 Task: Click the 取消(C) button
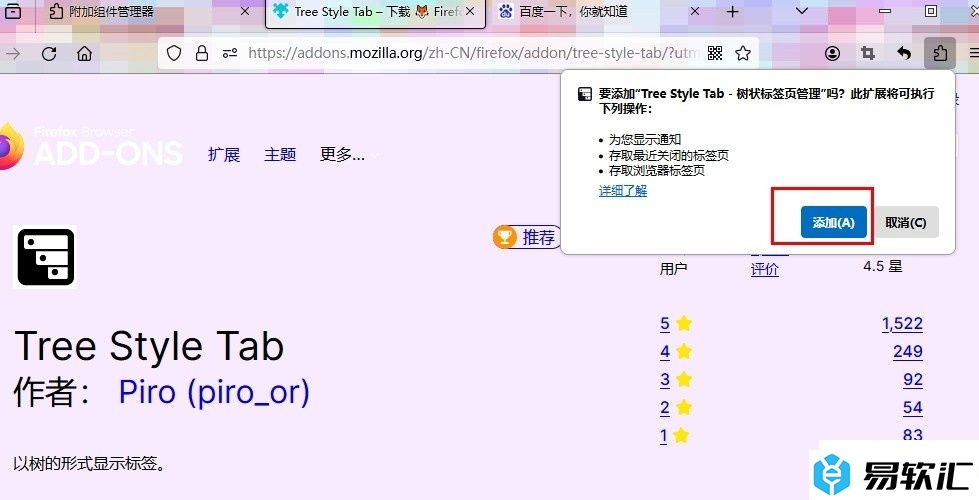pos(905,222)
